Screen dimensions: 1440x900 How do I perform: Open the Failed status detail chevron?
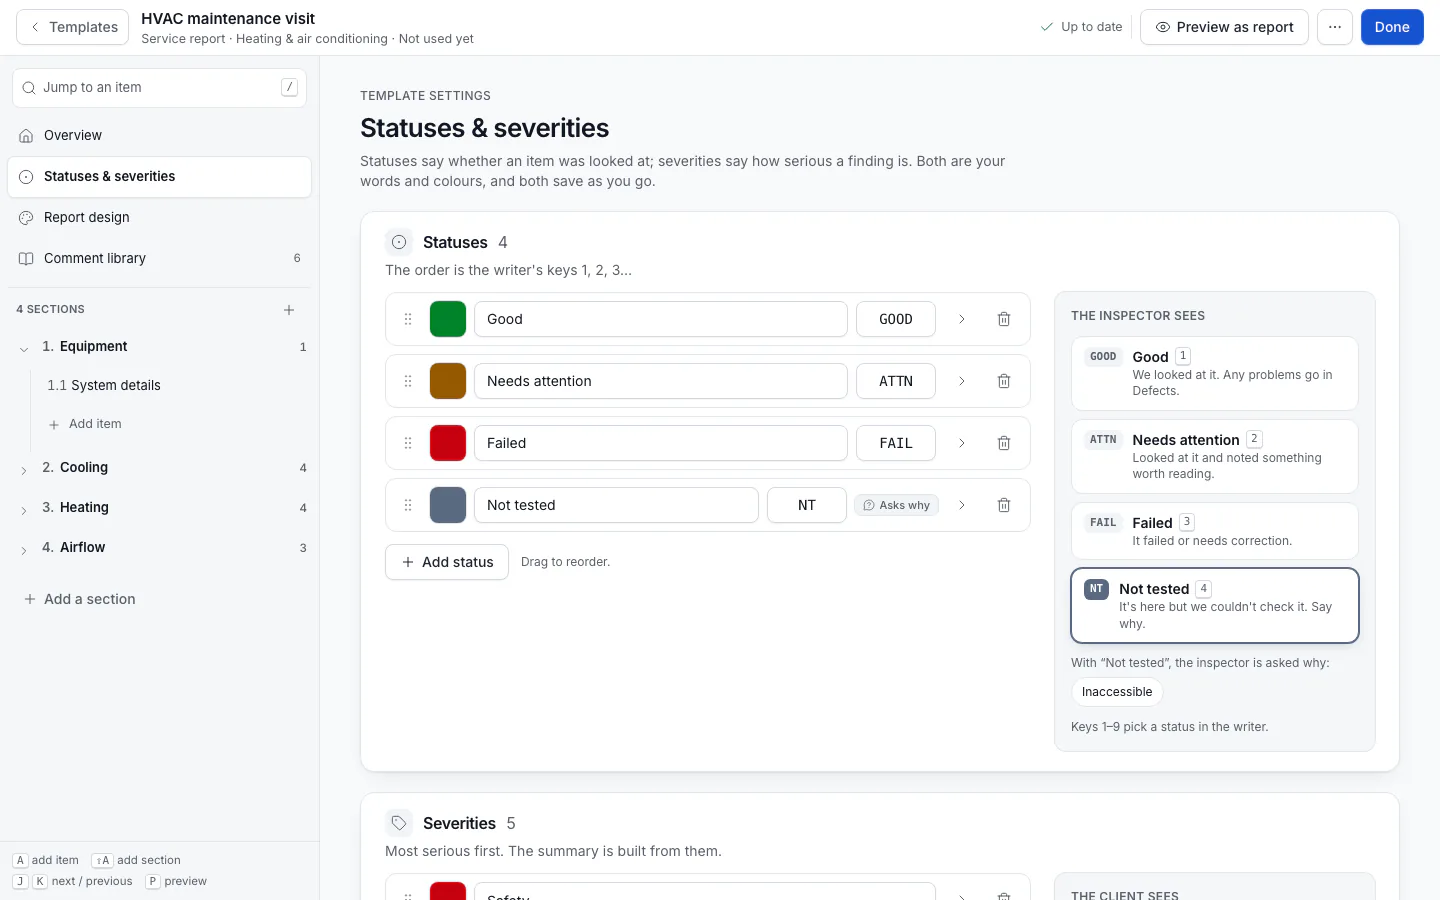[x=962, y=443]
